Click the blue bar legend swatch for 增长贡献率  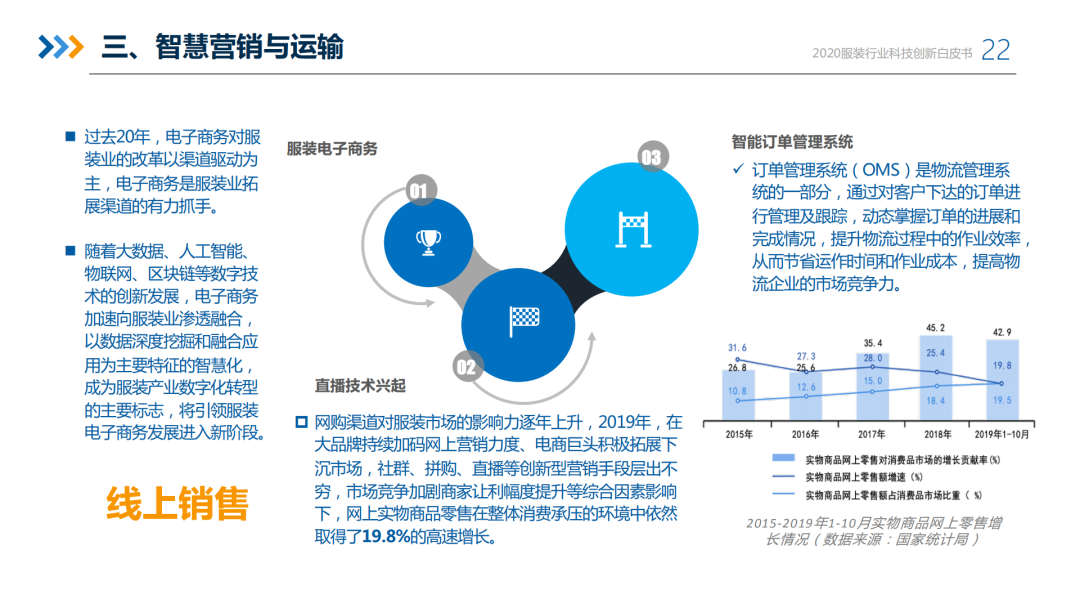pos(784,458)
